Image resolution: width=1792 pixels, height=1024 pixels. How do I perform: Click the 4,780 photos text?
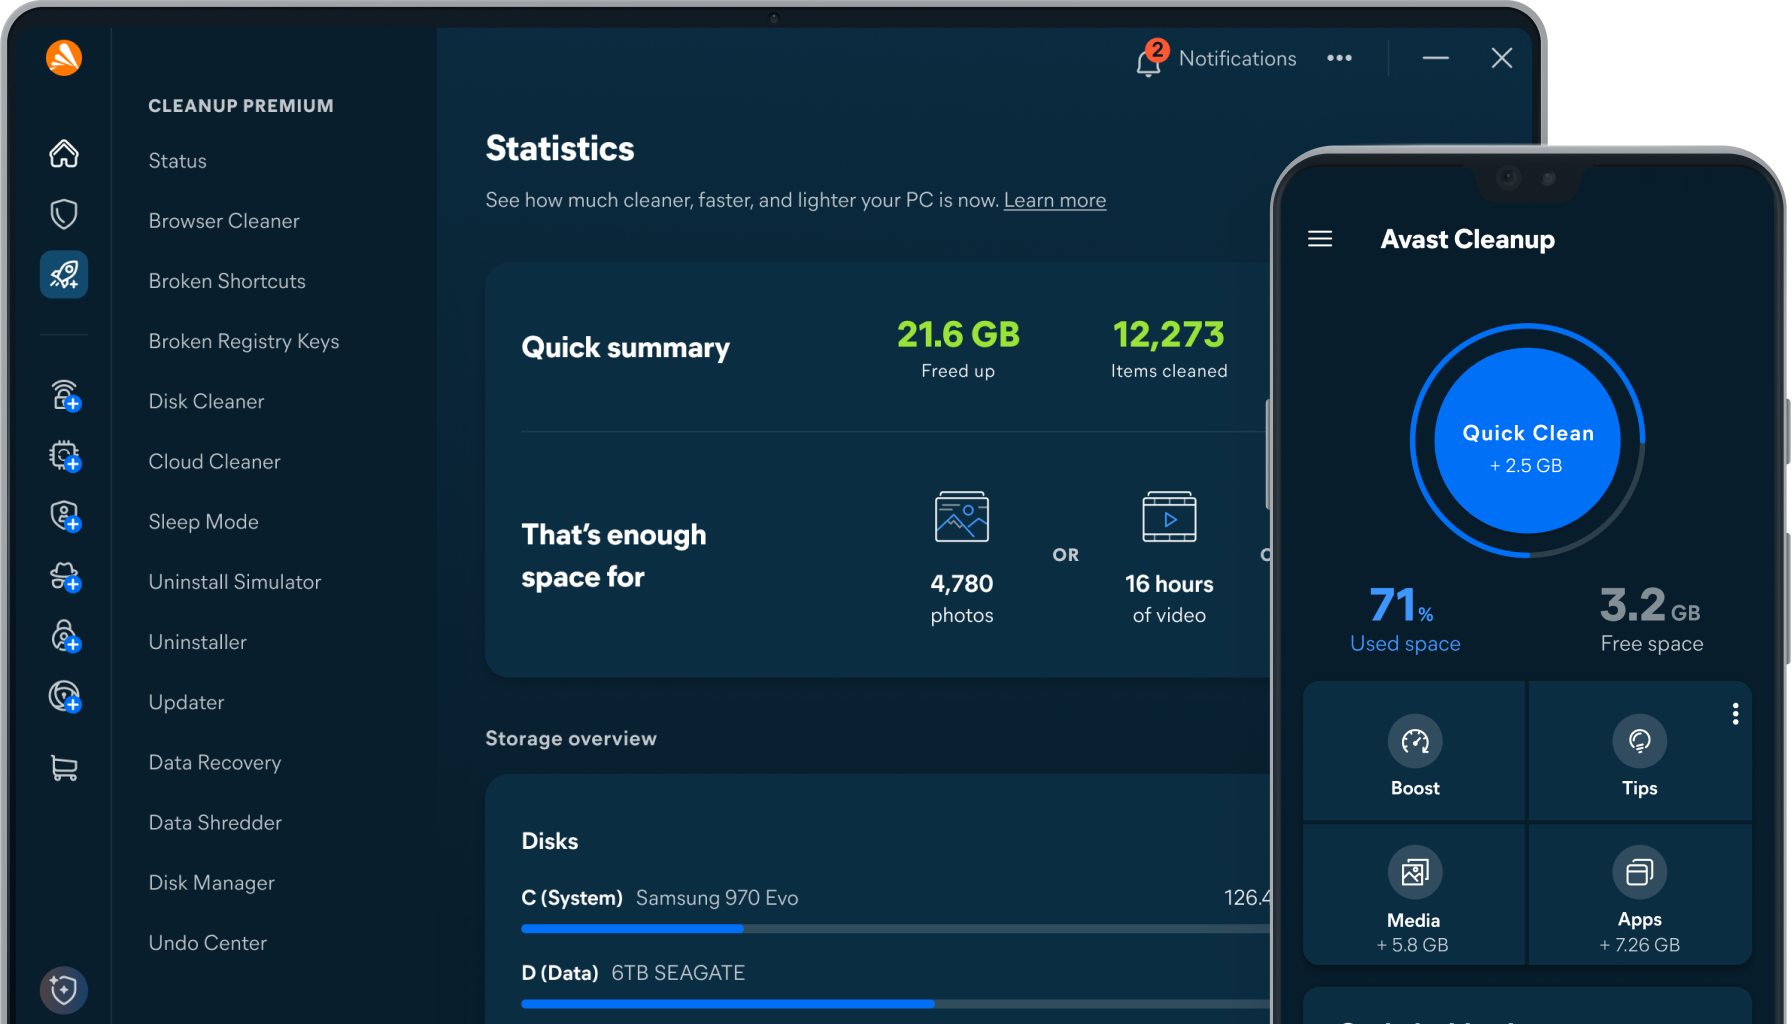[962, 599]
